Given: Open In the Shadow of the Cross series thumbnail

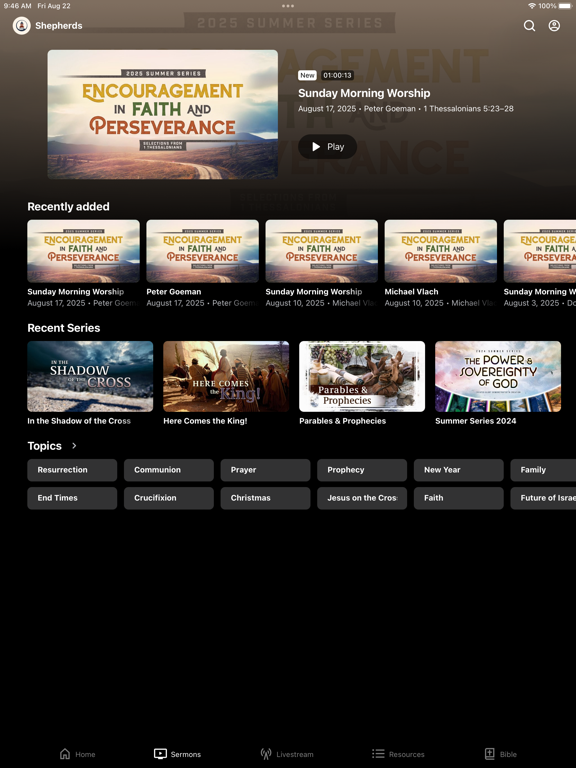Looking at the screenshot, I should tap(90, 376).
